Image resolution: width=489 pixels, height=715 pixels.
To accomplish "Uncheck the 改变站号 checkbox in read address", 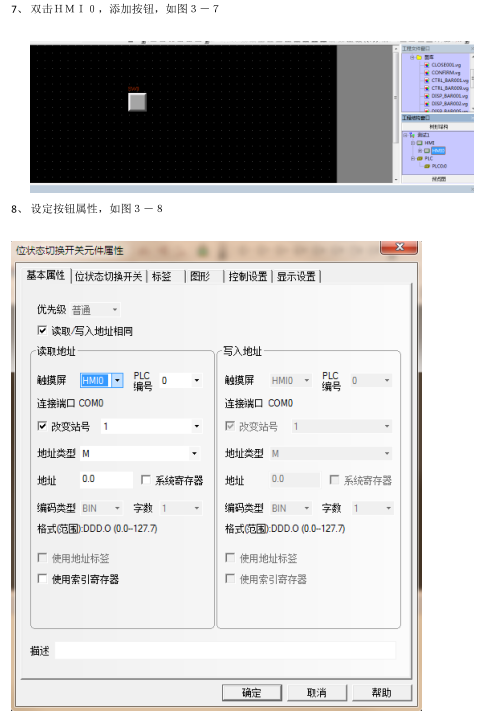I will coord(42,426).
